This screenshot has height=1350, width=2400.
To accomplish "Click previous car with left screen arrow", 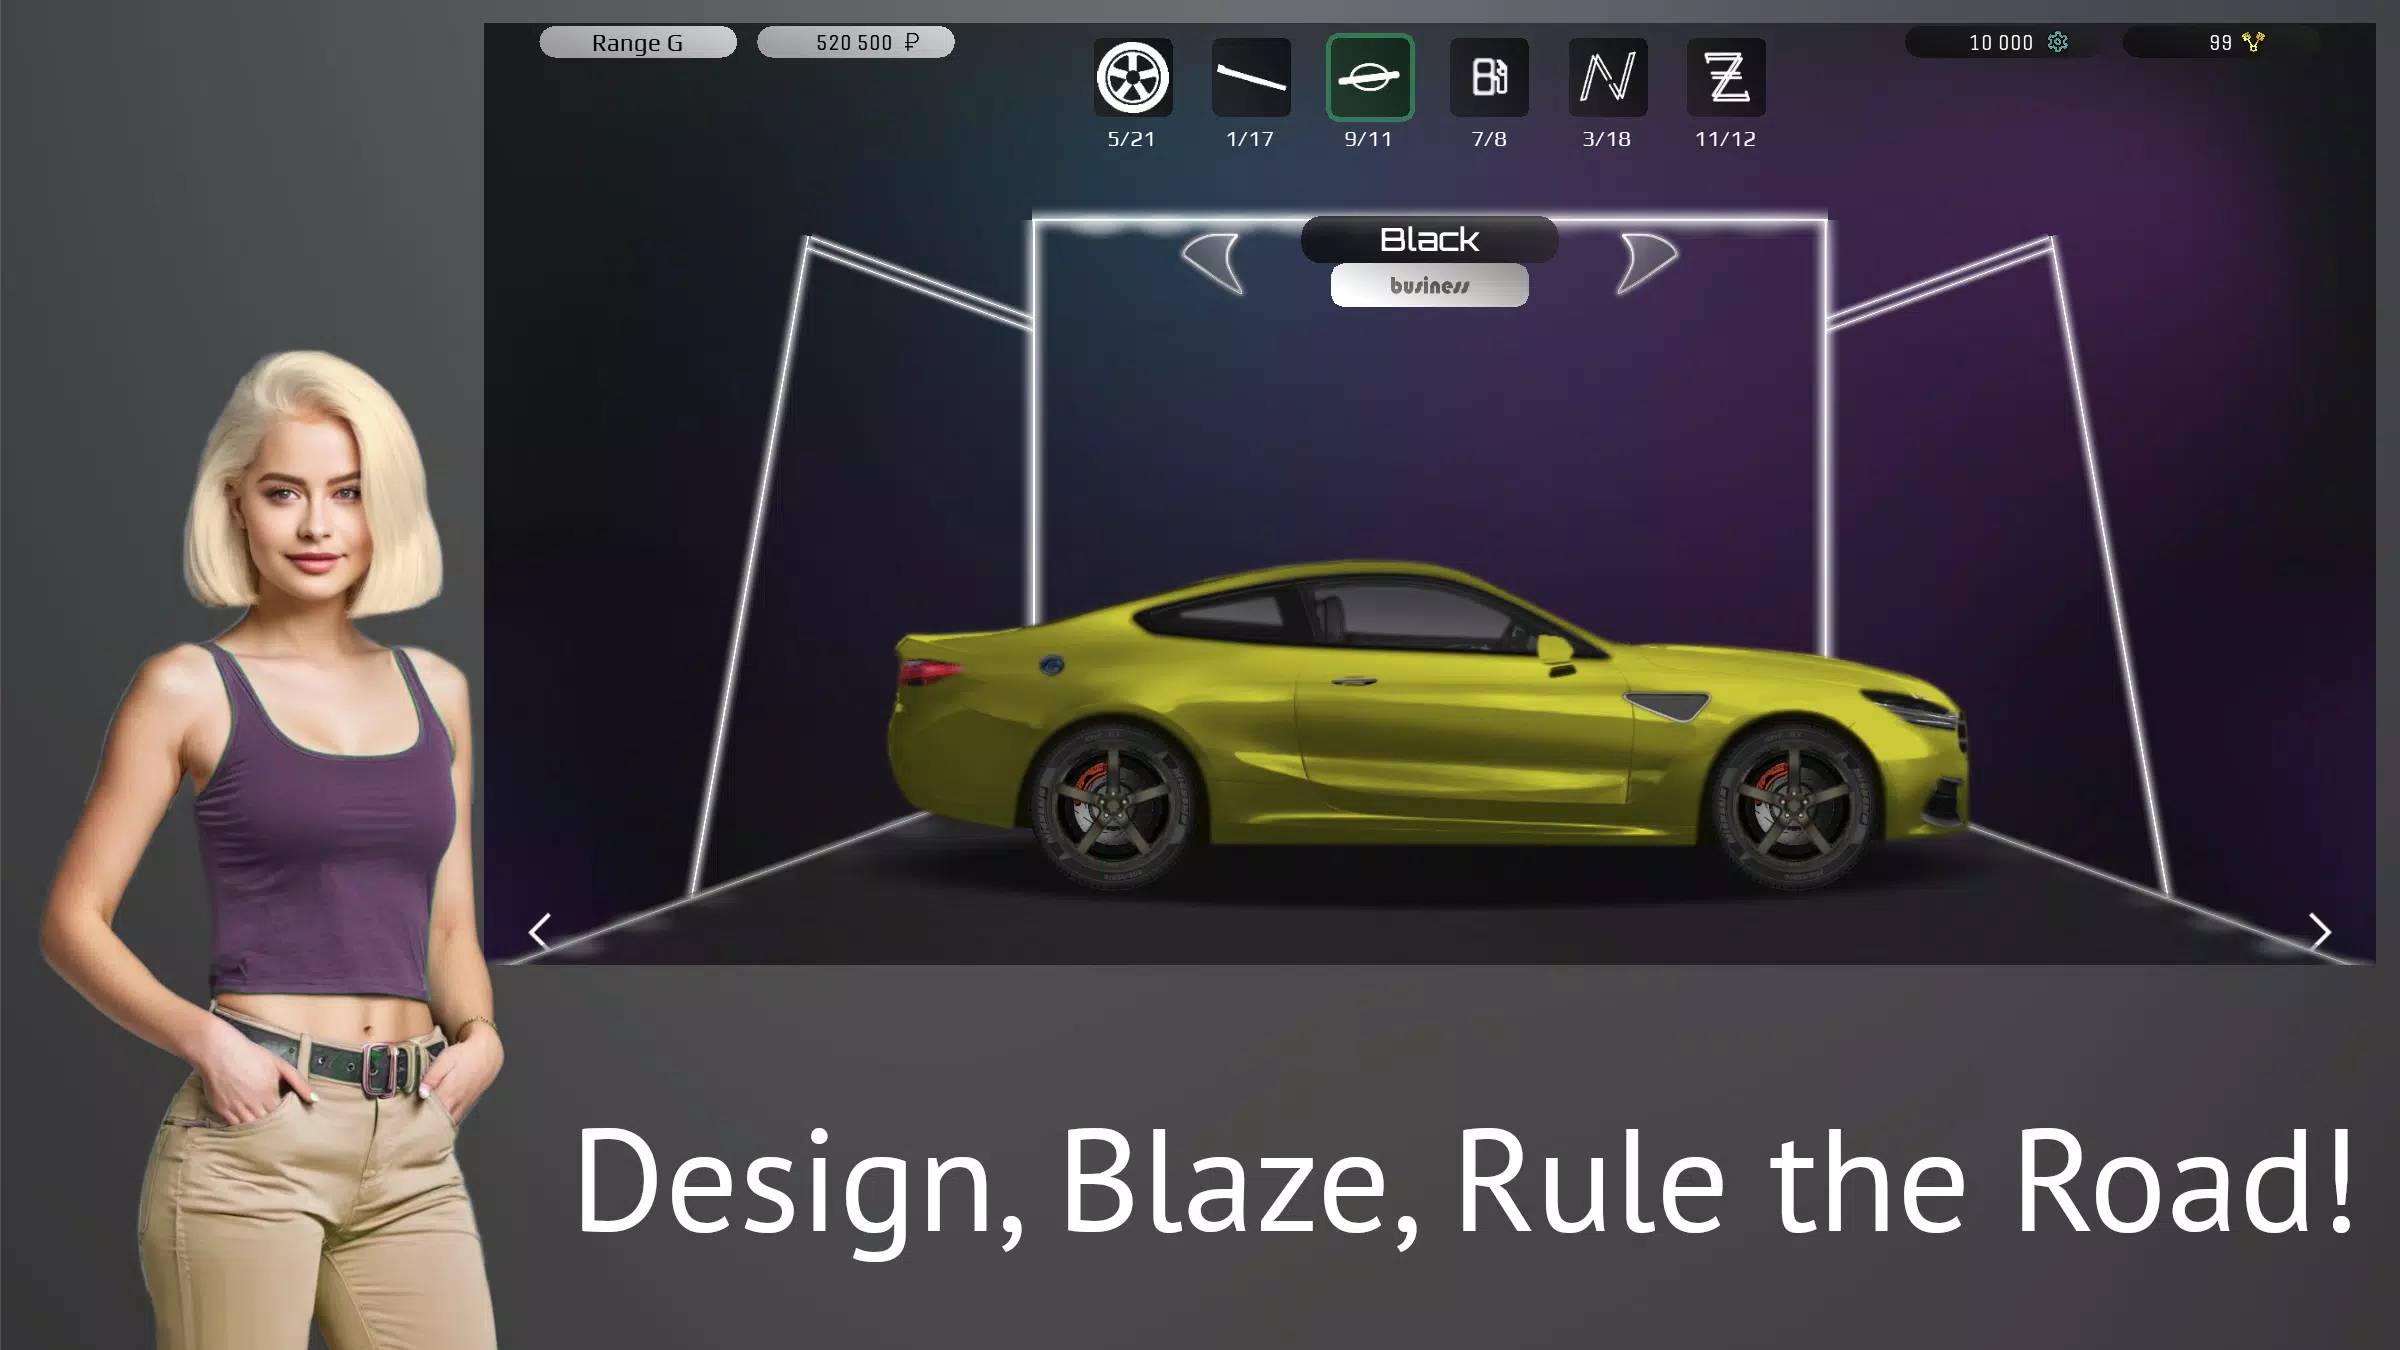I will (539, 931).
